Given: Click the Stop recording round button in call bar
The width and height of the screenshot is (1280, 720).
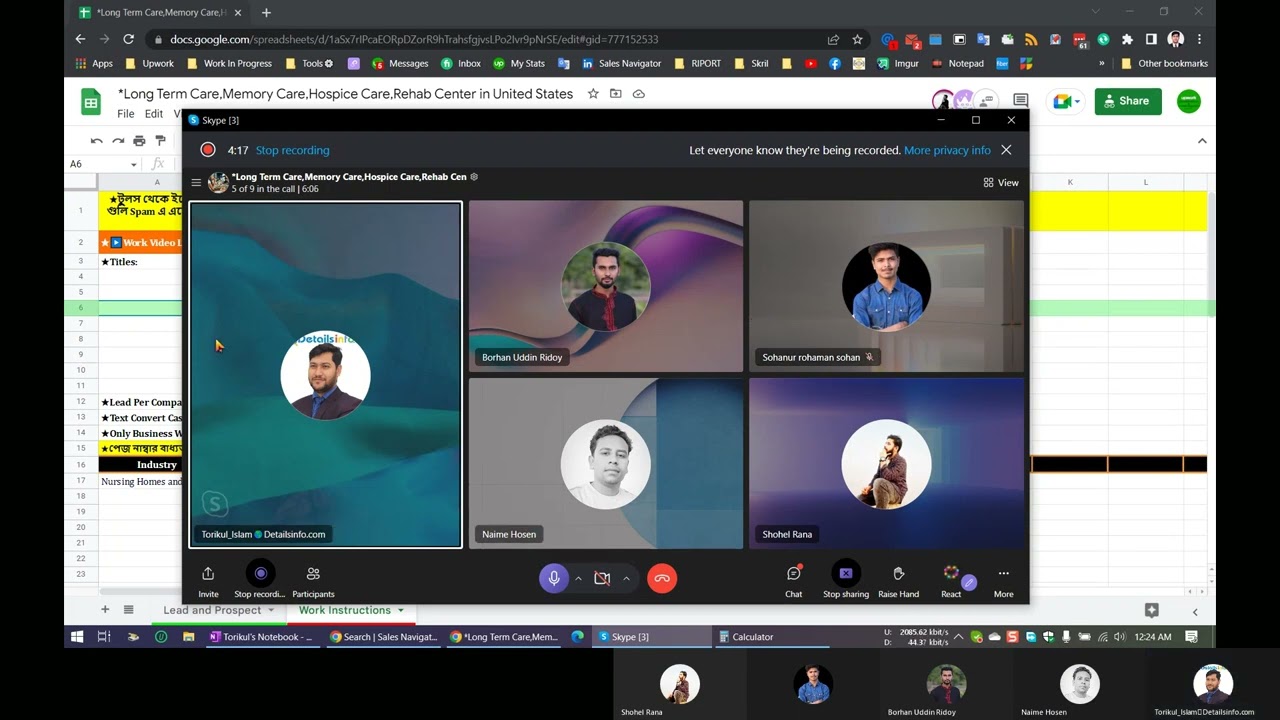Looking at the screenshot, I should click(260, 573).
